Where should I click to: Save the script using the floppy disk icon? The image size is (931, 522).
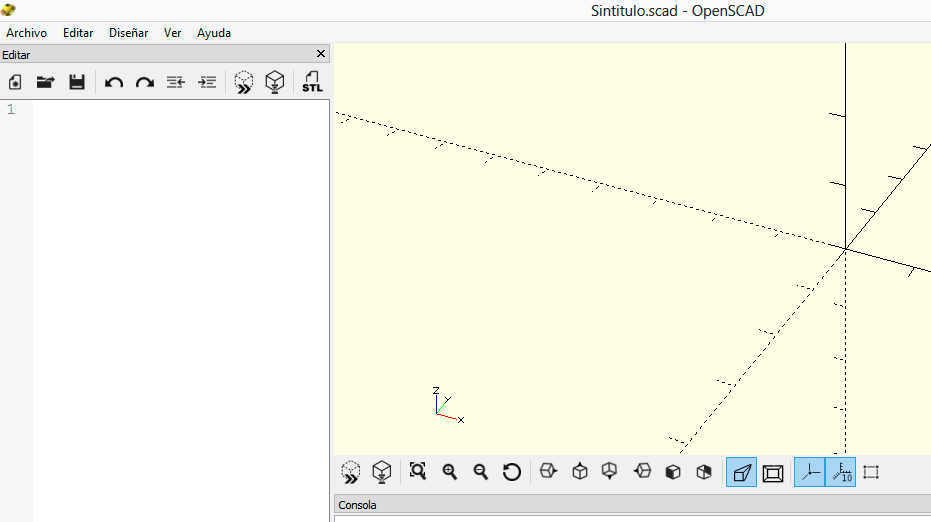[76, 82]
